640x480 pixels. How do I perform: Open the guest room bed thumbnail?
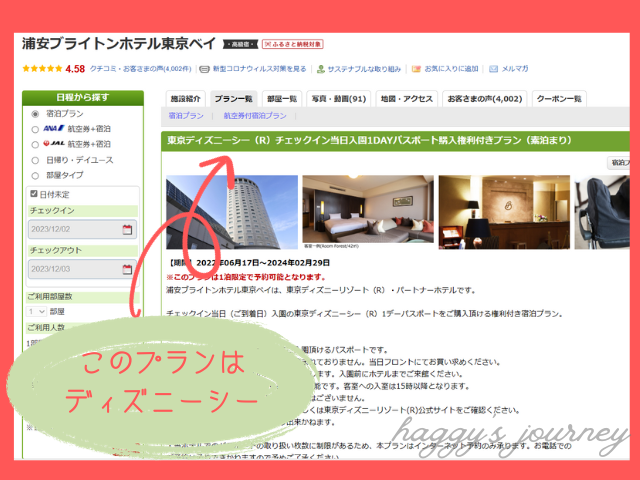368,209
